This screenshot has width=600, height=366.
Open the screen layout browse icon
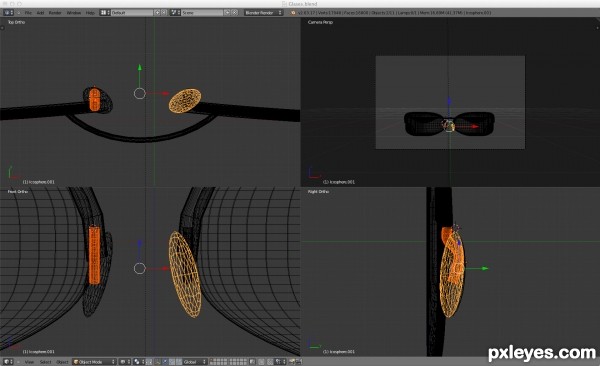(x=105, y=13)
